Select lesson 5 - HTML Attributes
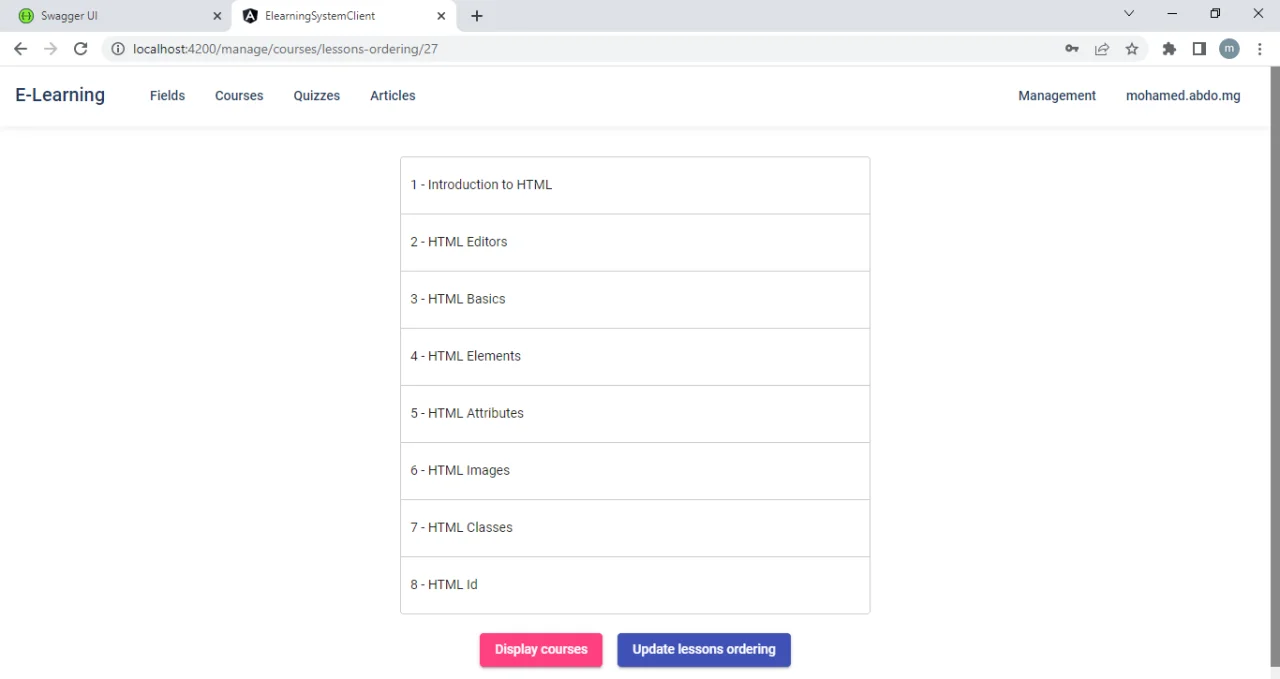Screen dimensions: 1280x679 tap(635, 413)
